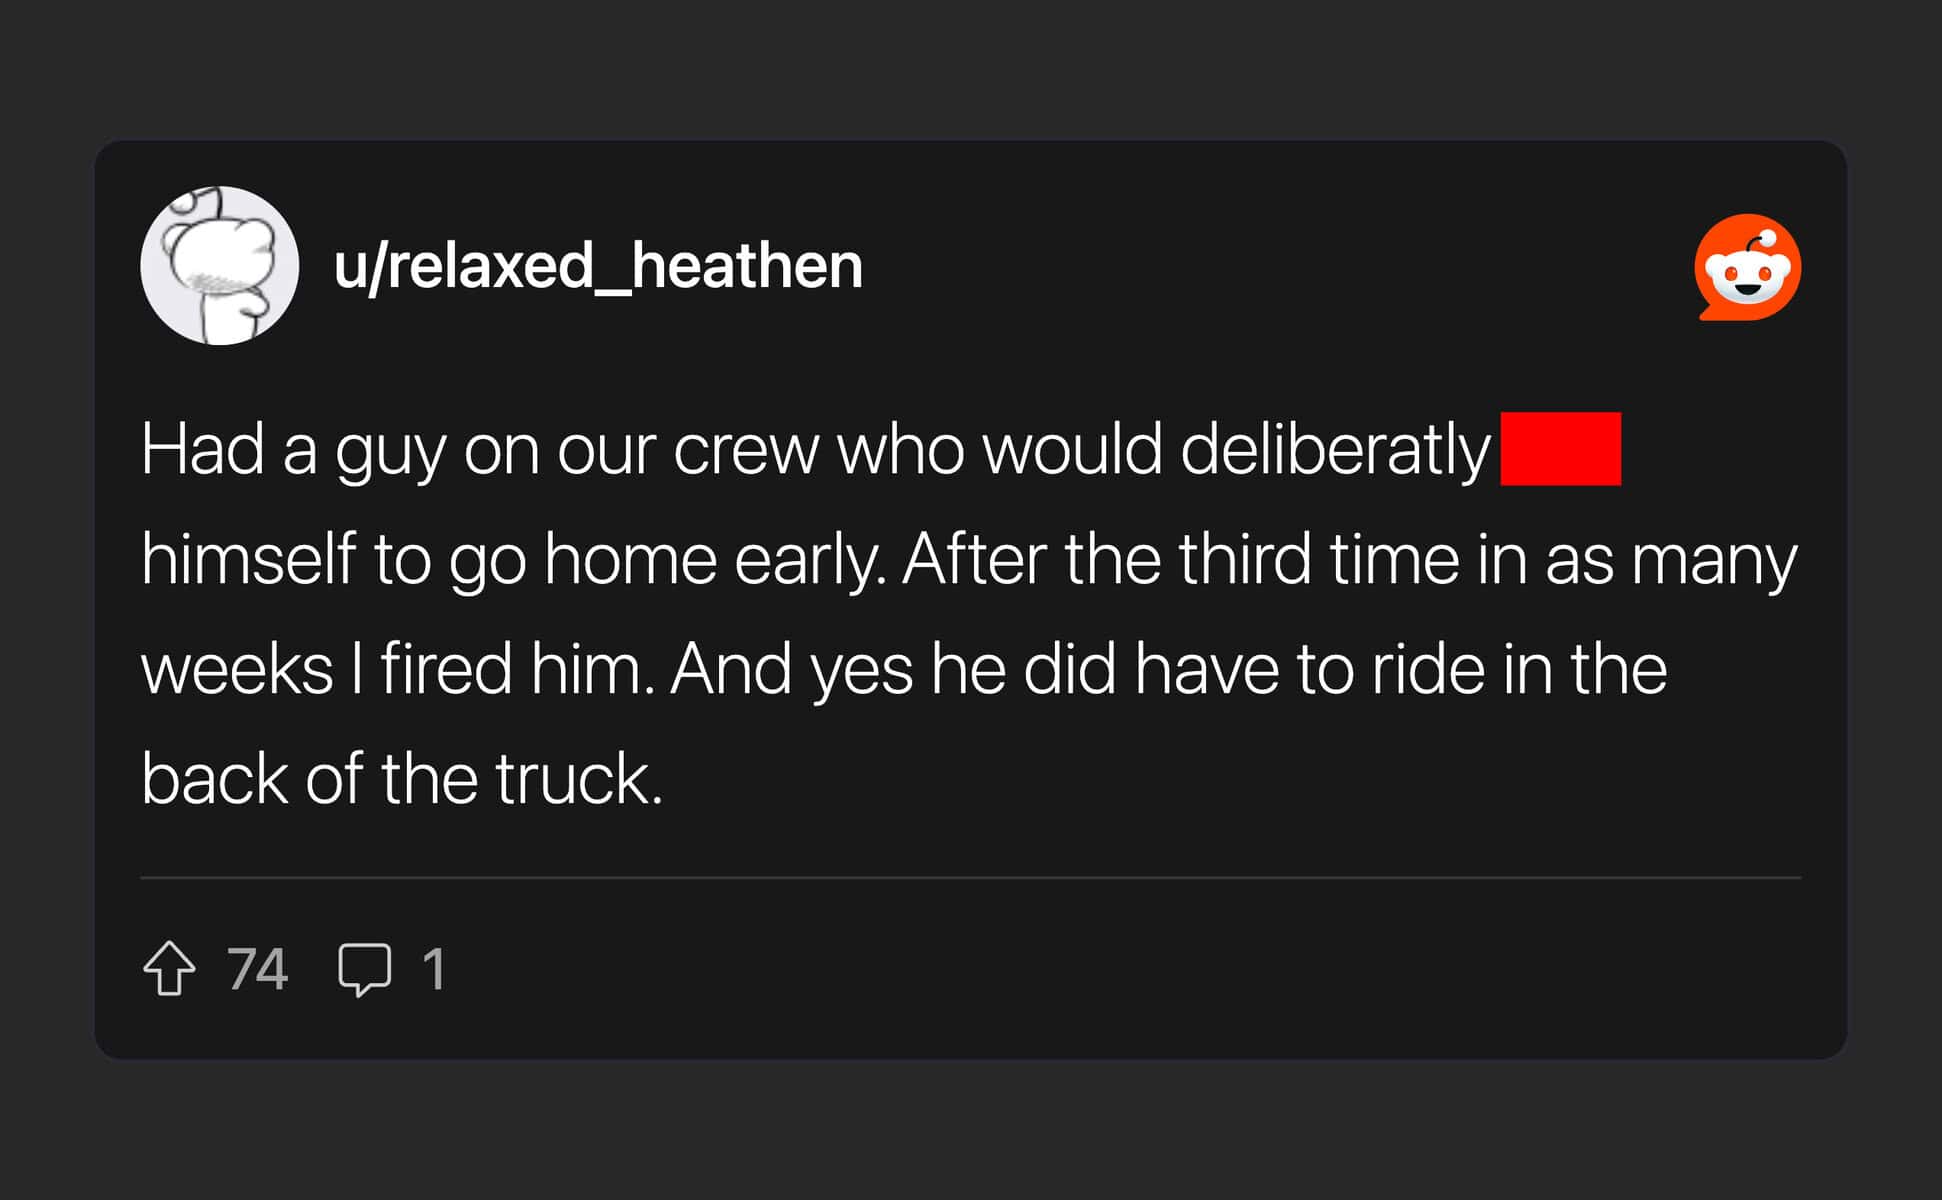The image size is (1942, 1200).
Task: Open the comment bubble icon
Action: [x=364, y=968]
